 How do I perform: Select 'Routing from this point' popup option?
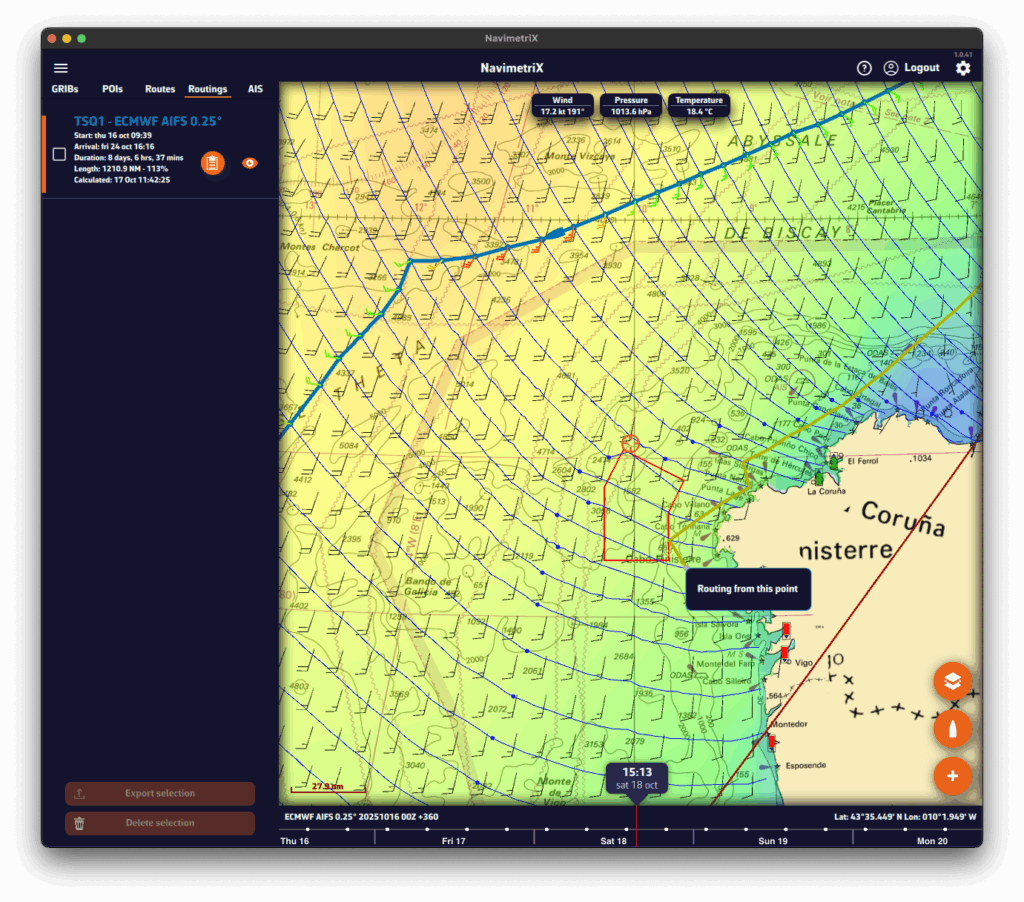(x=747, y=589)
